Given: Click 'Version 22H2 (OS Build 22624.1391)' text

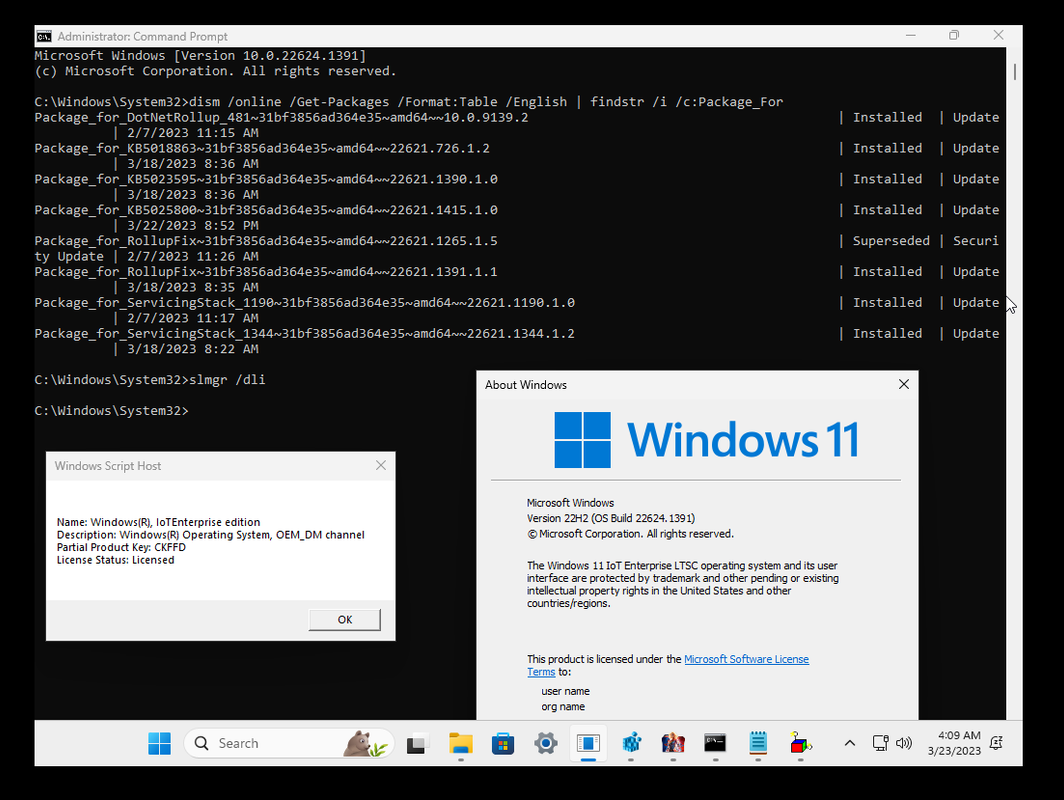Looking at the screenshot, I should click(x=611, y=518).
